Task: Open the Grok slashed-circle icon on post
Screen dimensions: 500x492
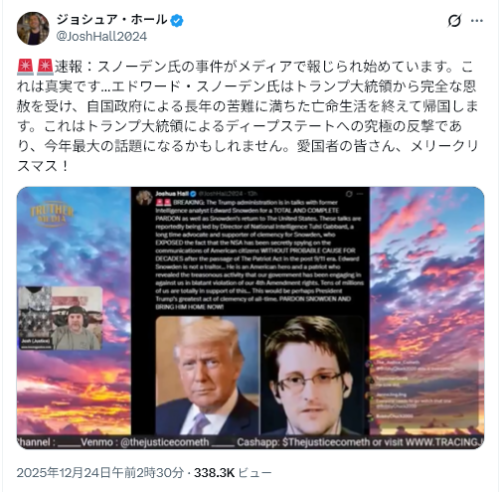Action: [454, 21]
